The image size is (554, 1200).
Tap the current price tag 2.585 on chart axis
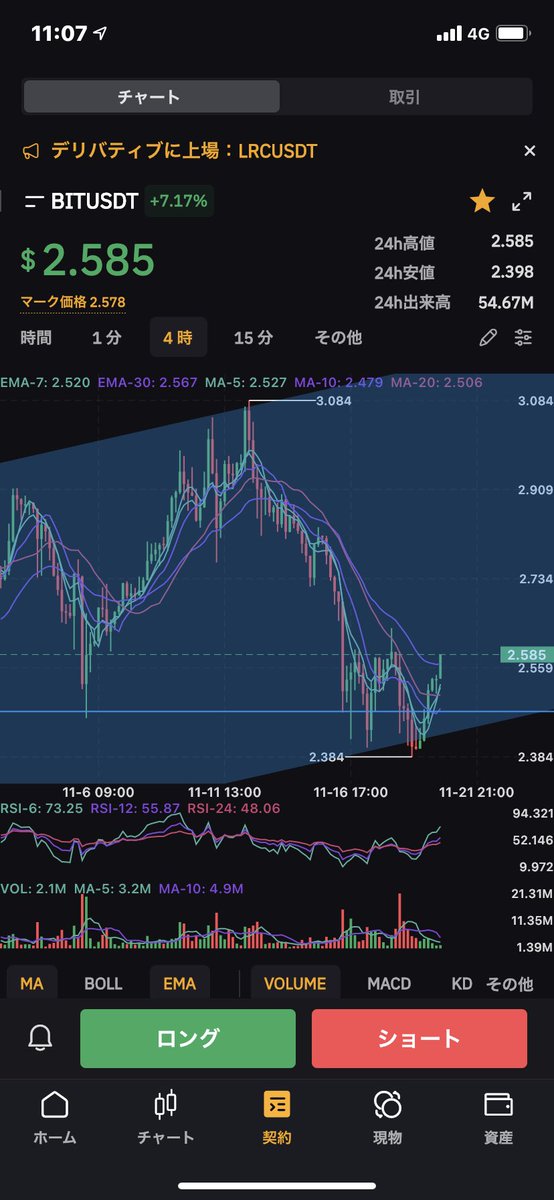(526, 654)
